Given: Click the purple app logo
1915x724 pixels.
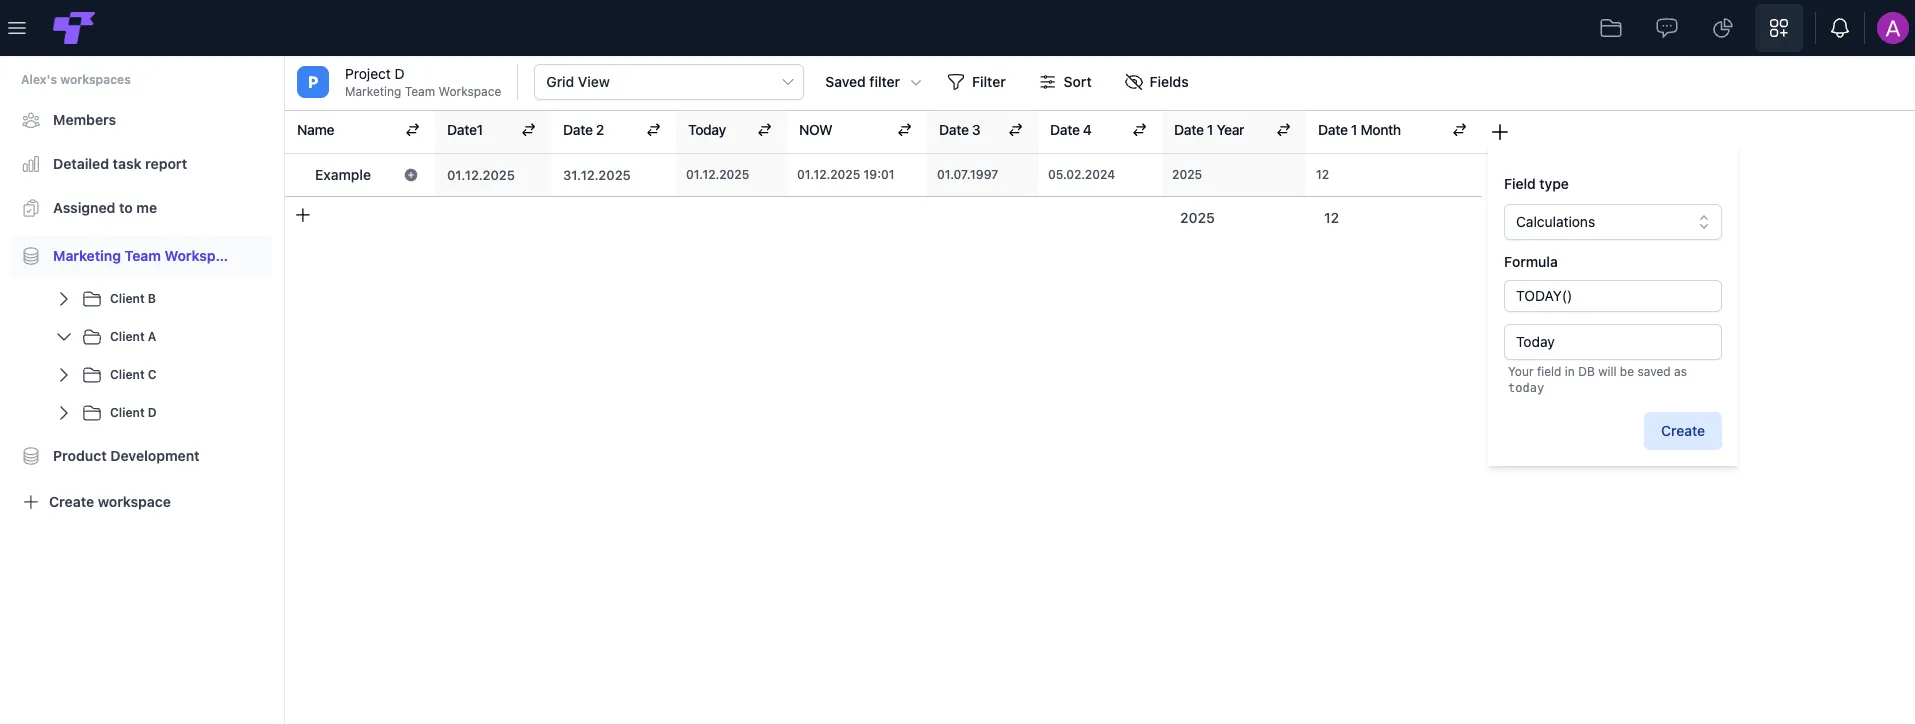Looking at the screenshot, I should [74, 28].
